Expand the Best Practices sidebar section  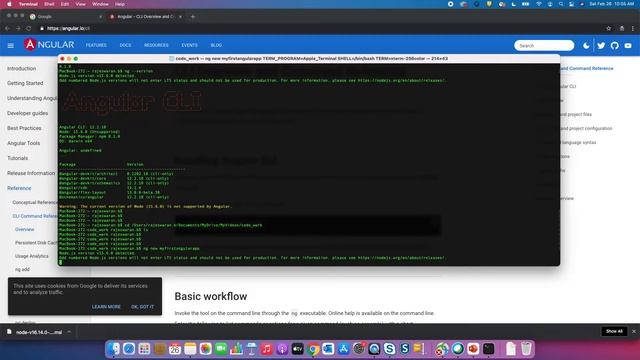tap(24, 128)
